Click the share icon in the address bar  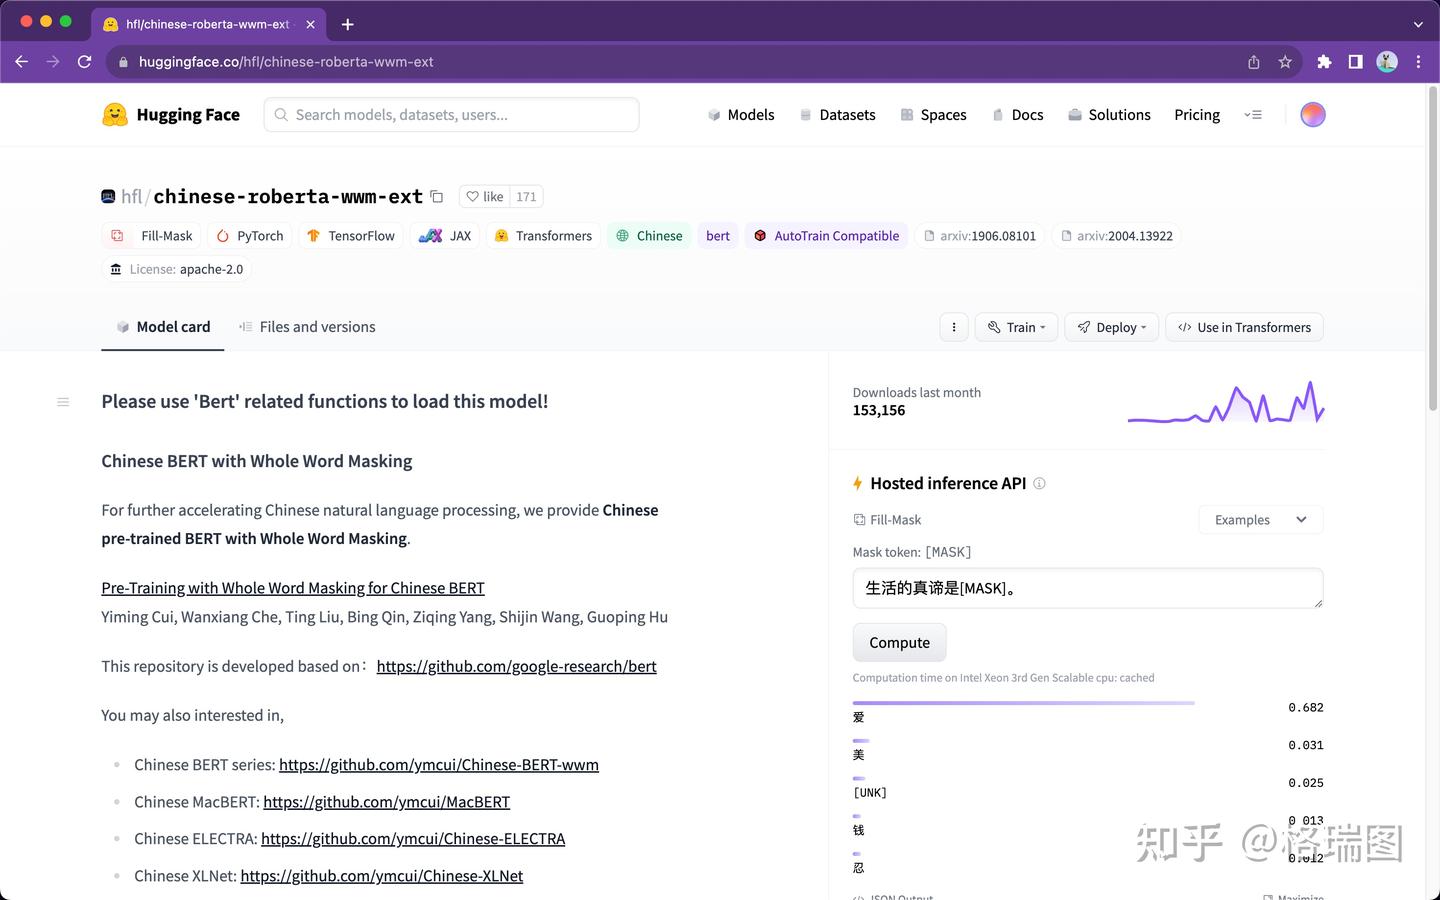[x=1254, y=62]
